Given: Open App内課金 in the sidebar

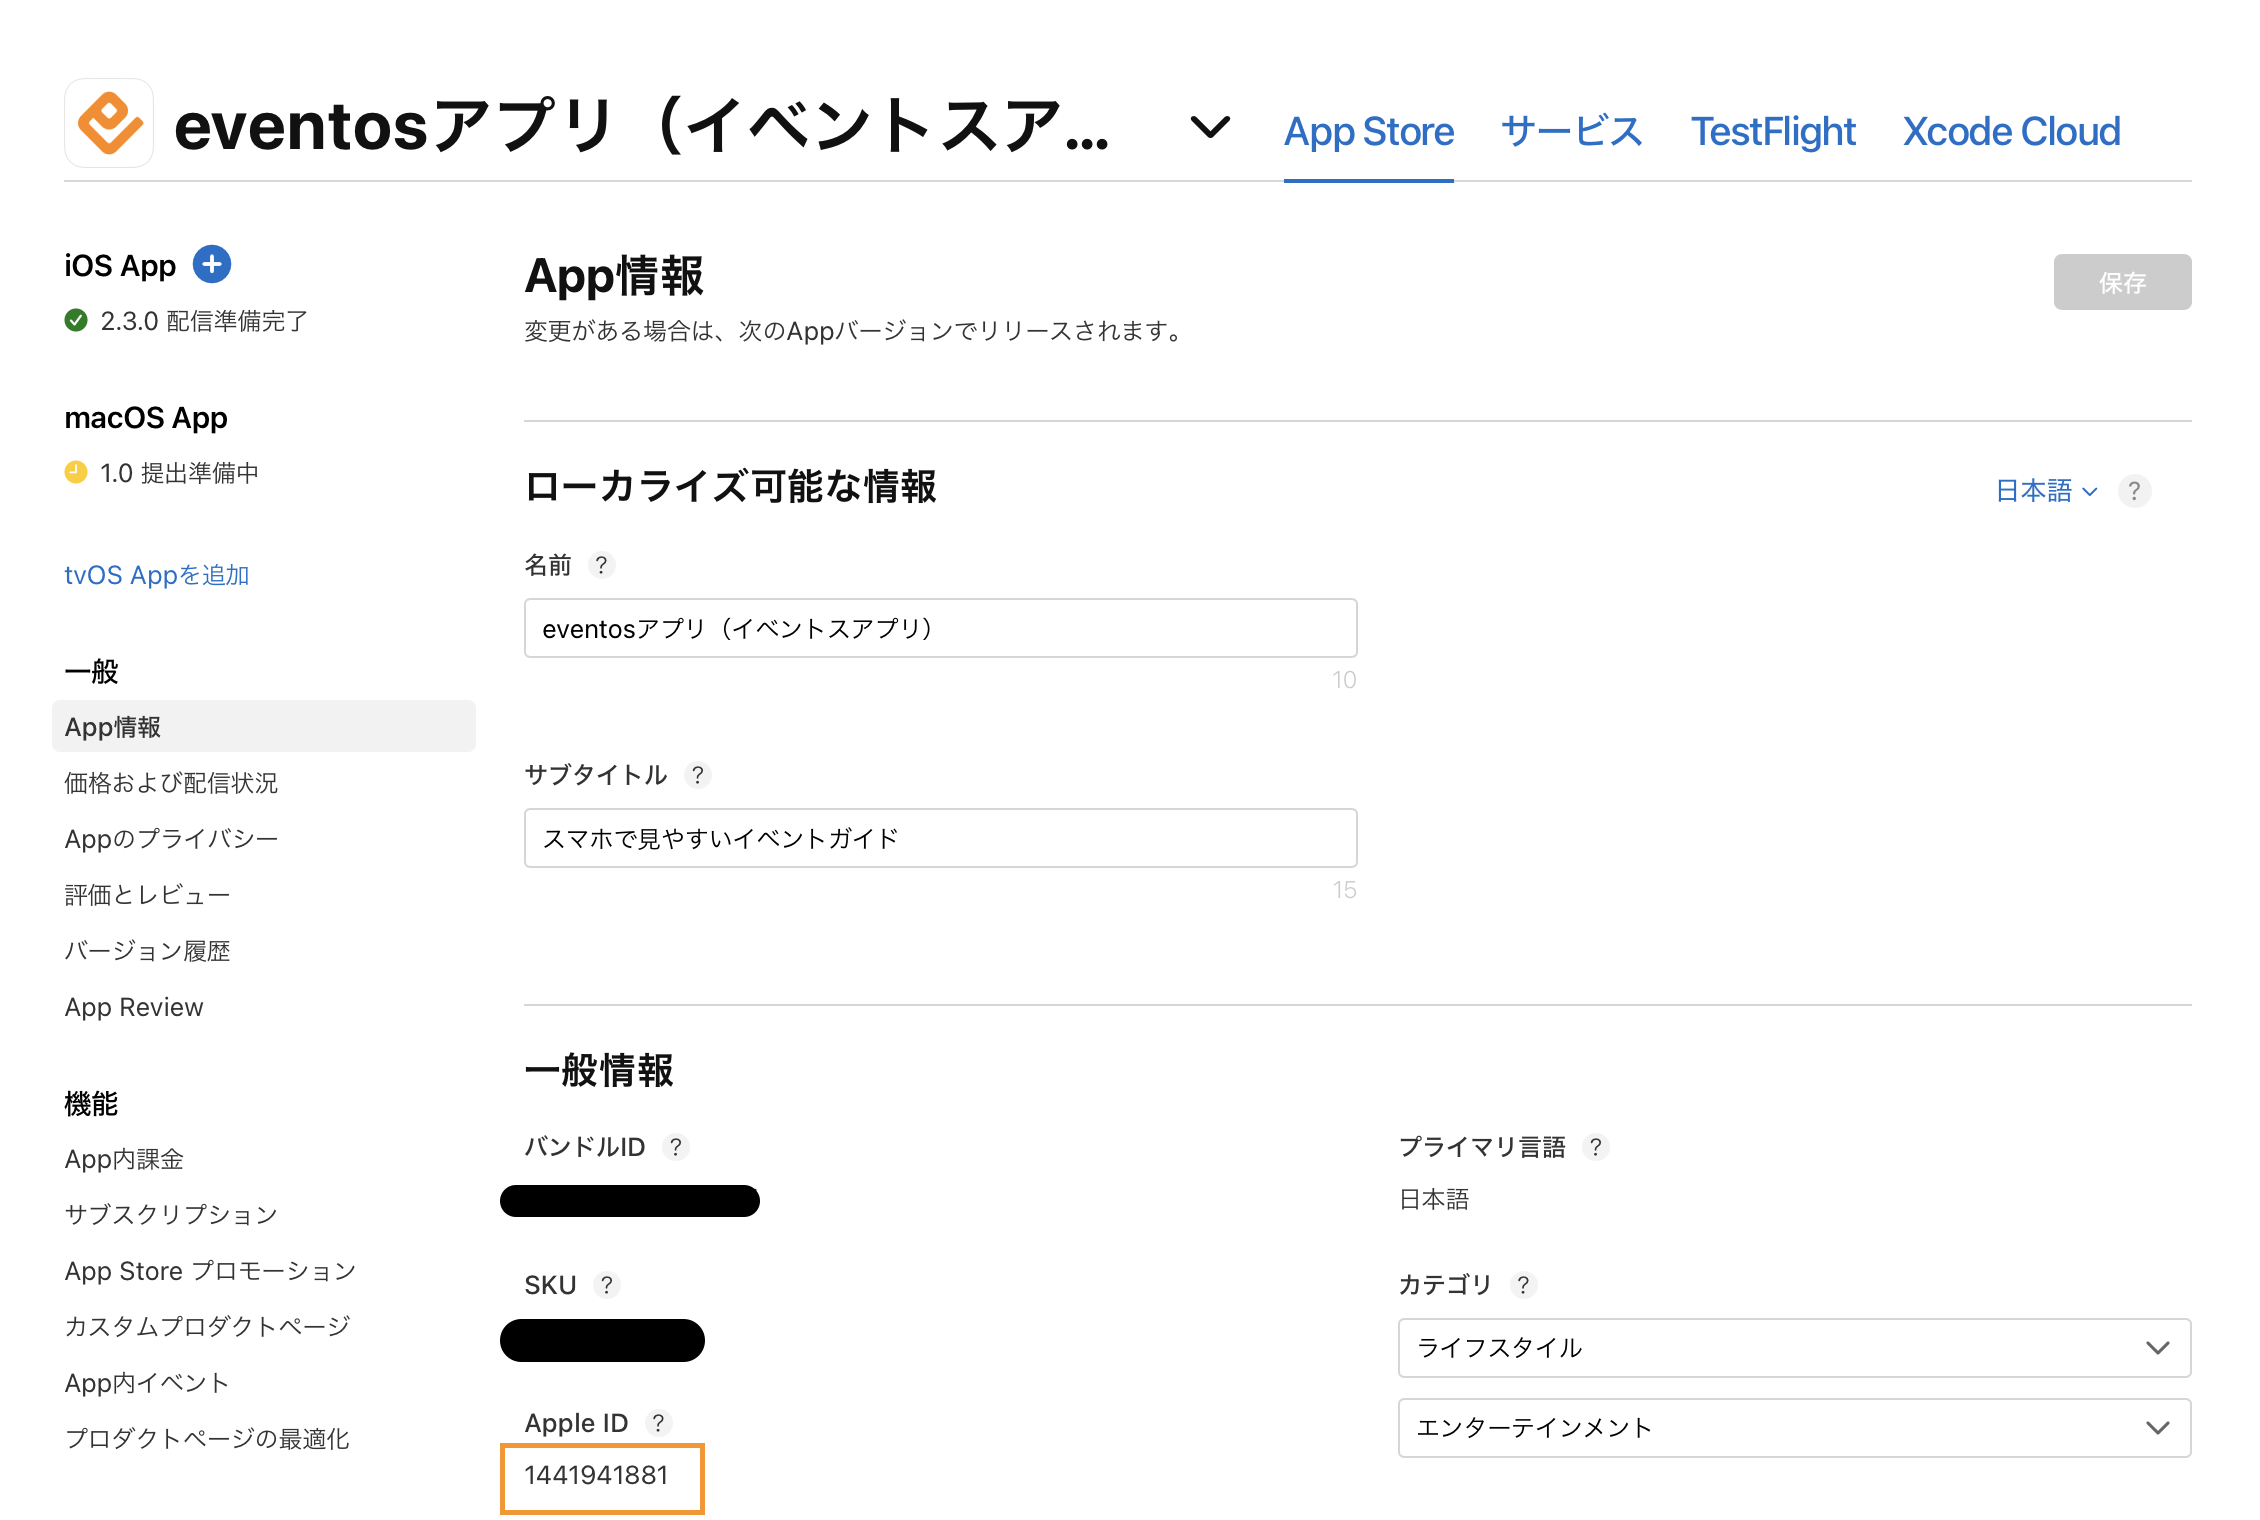Looking at the screenshot, I should point(124,1159).
